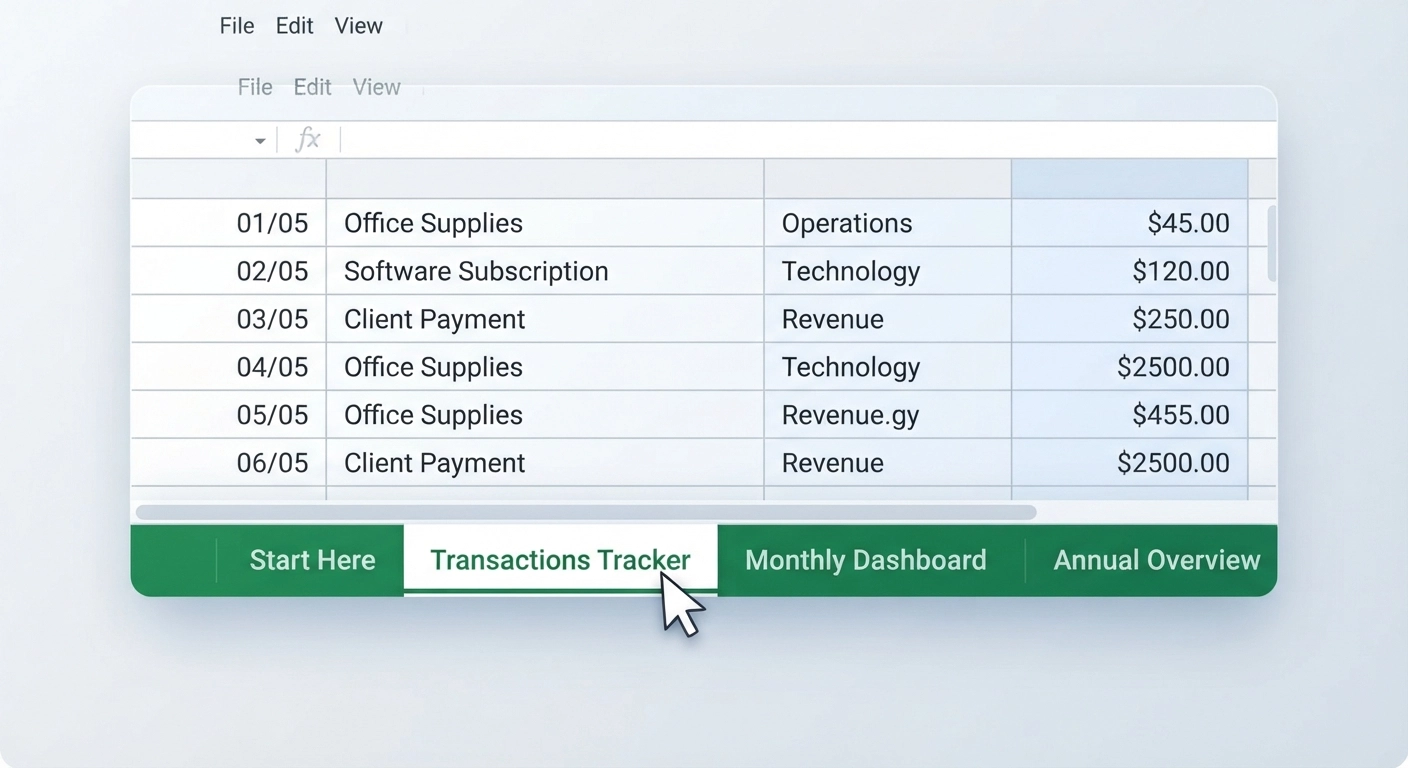
Task: Click Office Supplies in the 05/05 row
Action: [x=545, y=415]
